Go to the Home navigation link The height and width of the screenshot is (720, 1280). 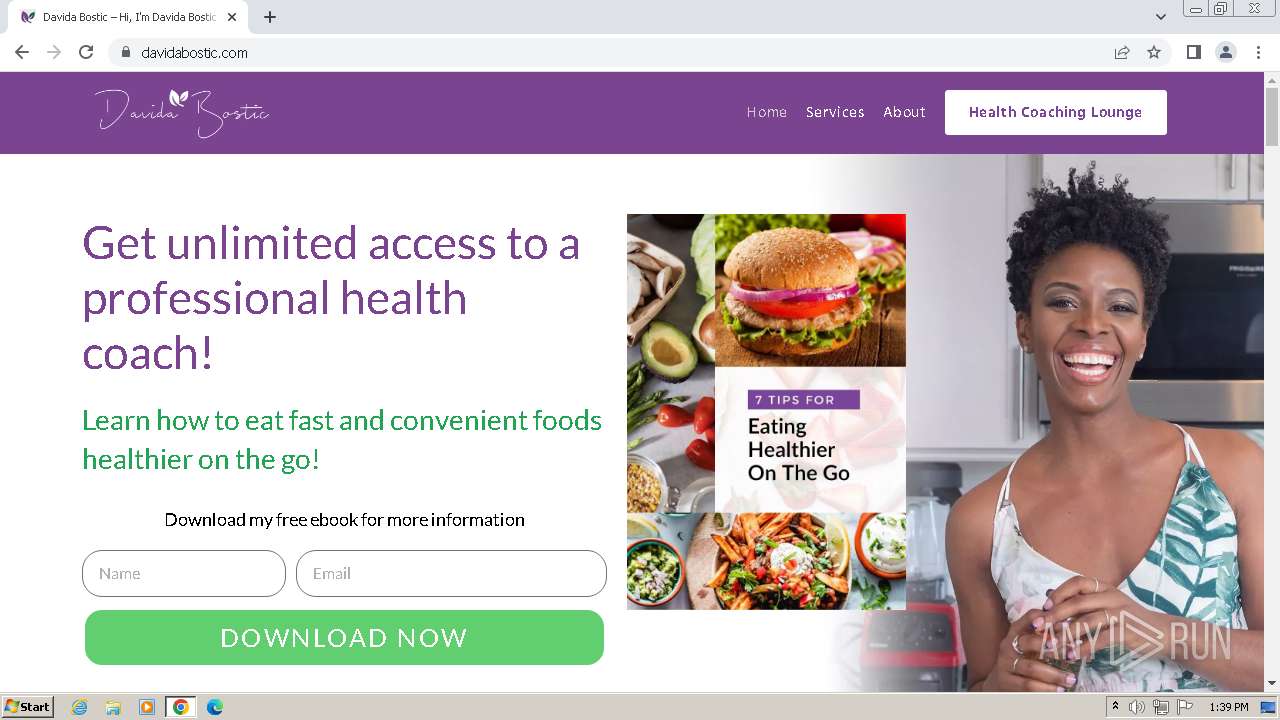coord(767,112)
